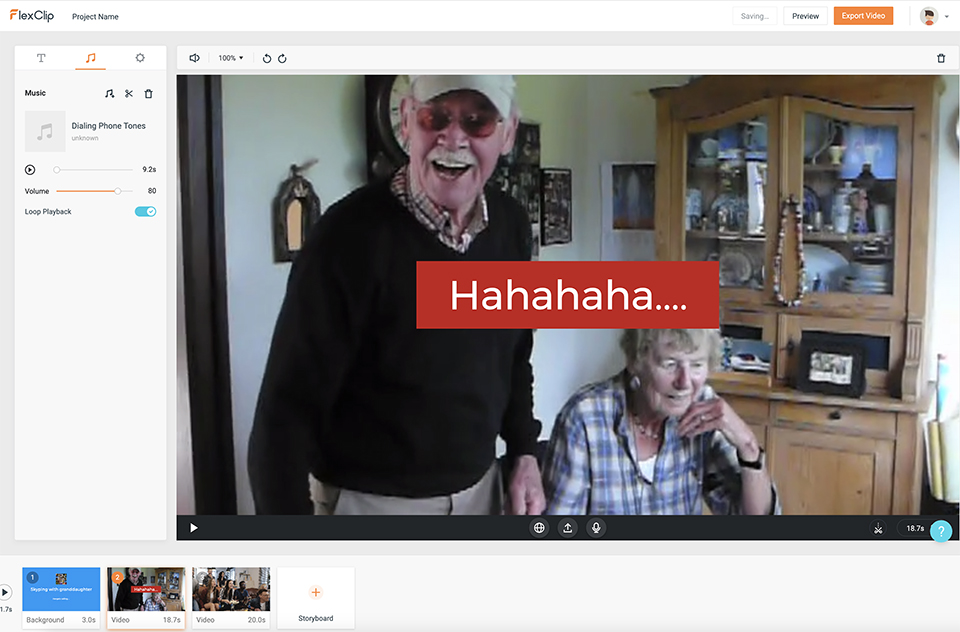Click the Export Video button
The height and width of the screenshot is (632, 960).
[863, 16]
